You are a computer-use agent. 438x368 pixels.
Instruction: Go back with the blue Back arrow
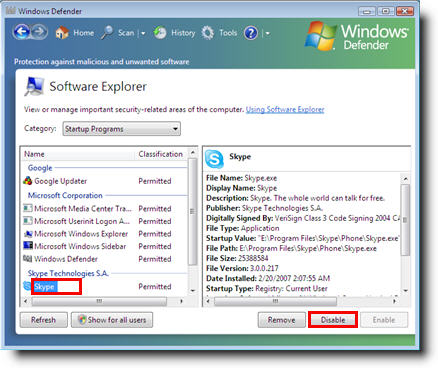click(22, 32)
